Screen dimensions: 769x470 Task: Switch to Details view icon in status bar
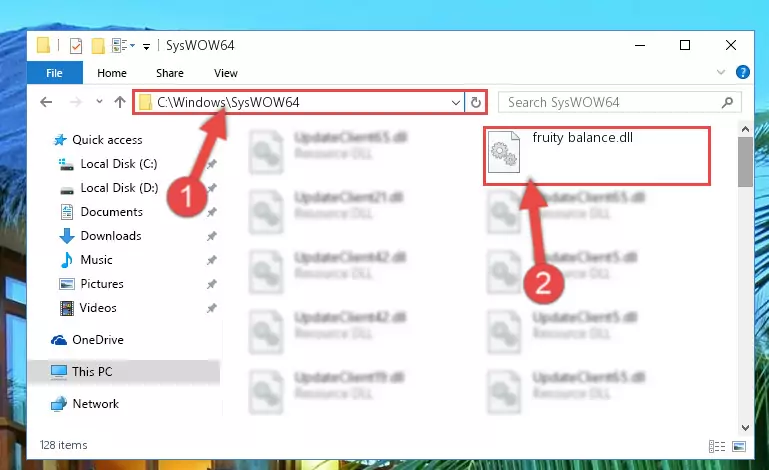[x=717, y=446]
